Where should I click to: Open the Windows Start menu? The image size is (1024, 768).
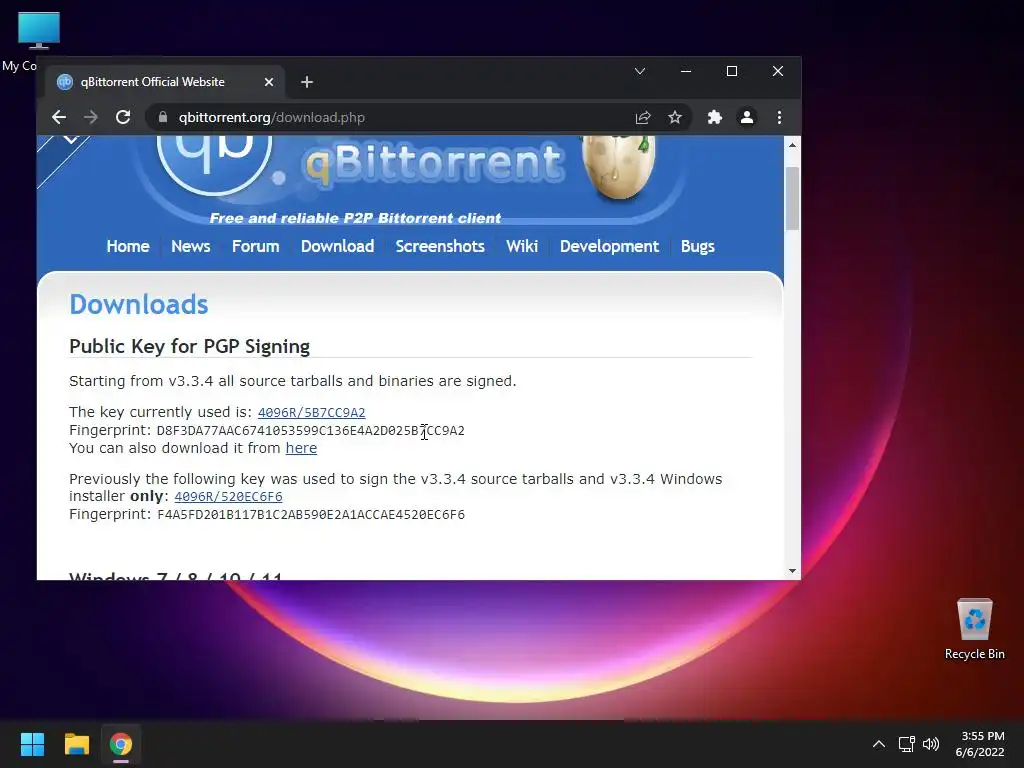(32, 744)
